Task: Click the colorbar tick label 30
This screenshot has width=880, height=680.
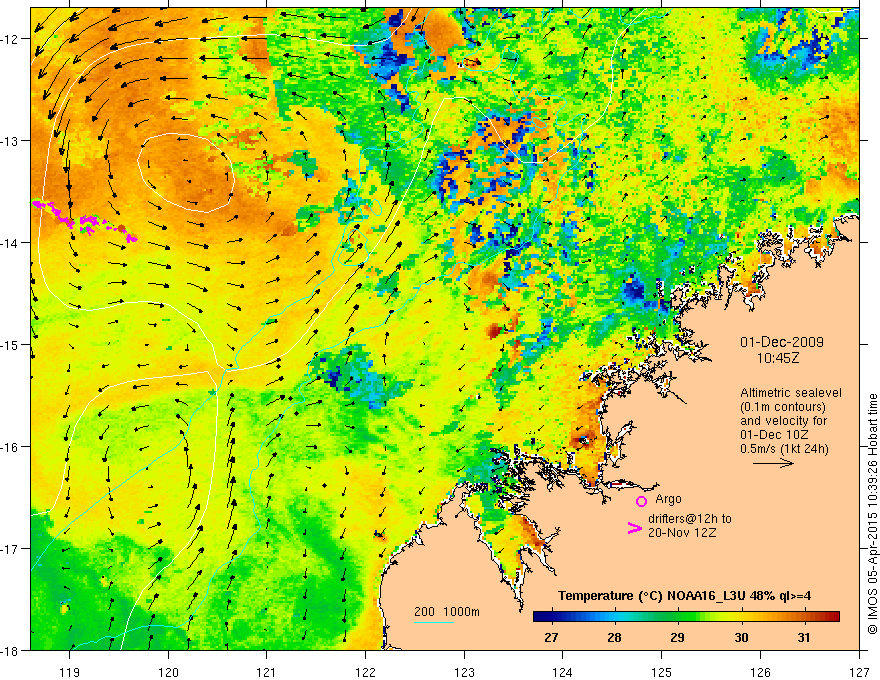Action: 741,637
